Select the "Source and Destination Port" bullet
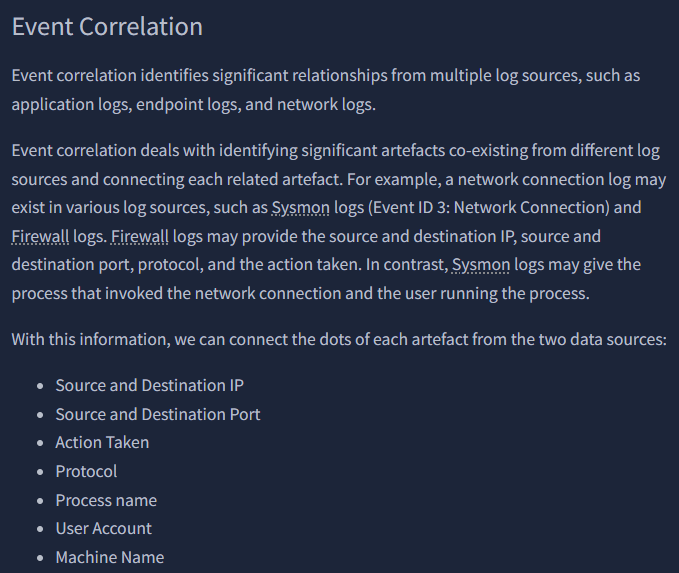 [x=158, y=414]
